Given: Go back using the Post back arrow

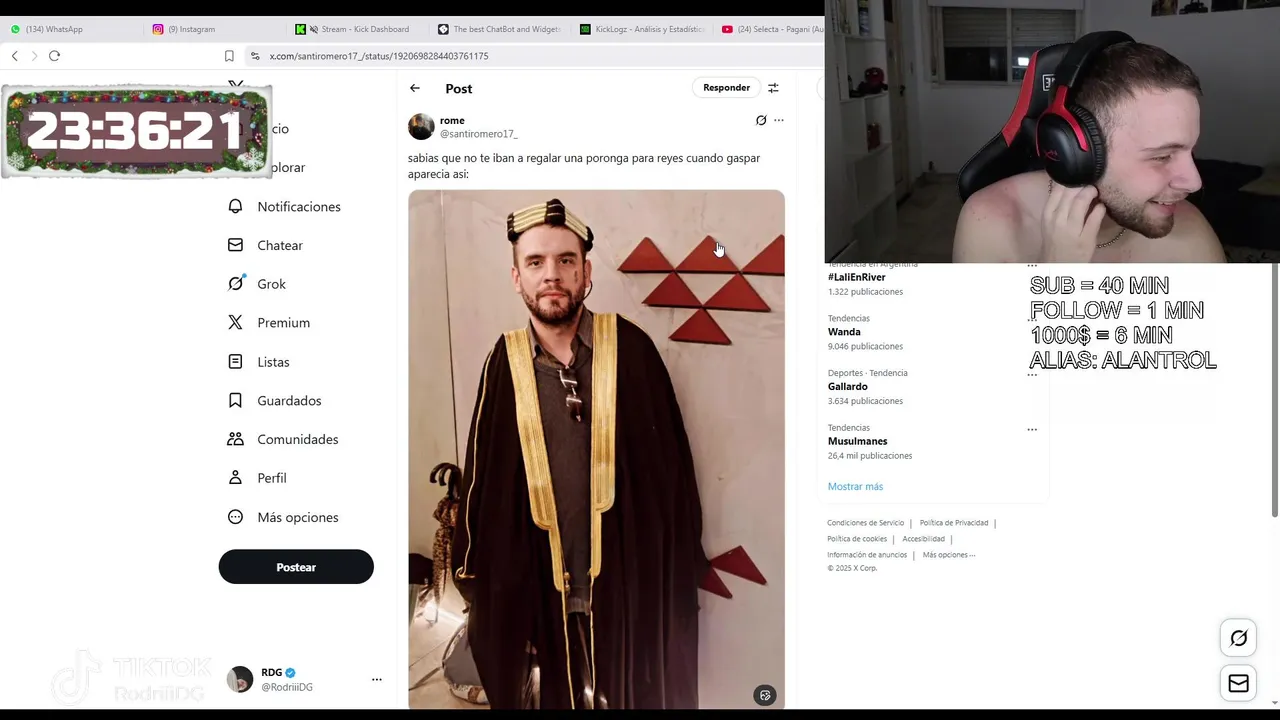Looking at the screenshot, I should [x=415, y=88].
